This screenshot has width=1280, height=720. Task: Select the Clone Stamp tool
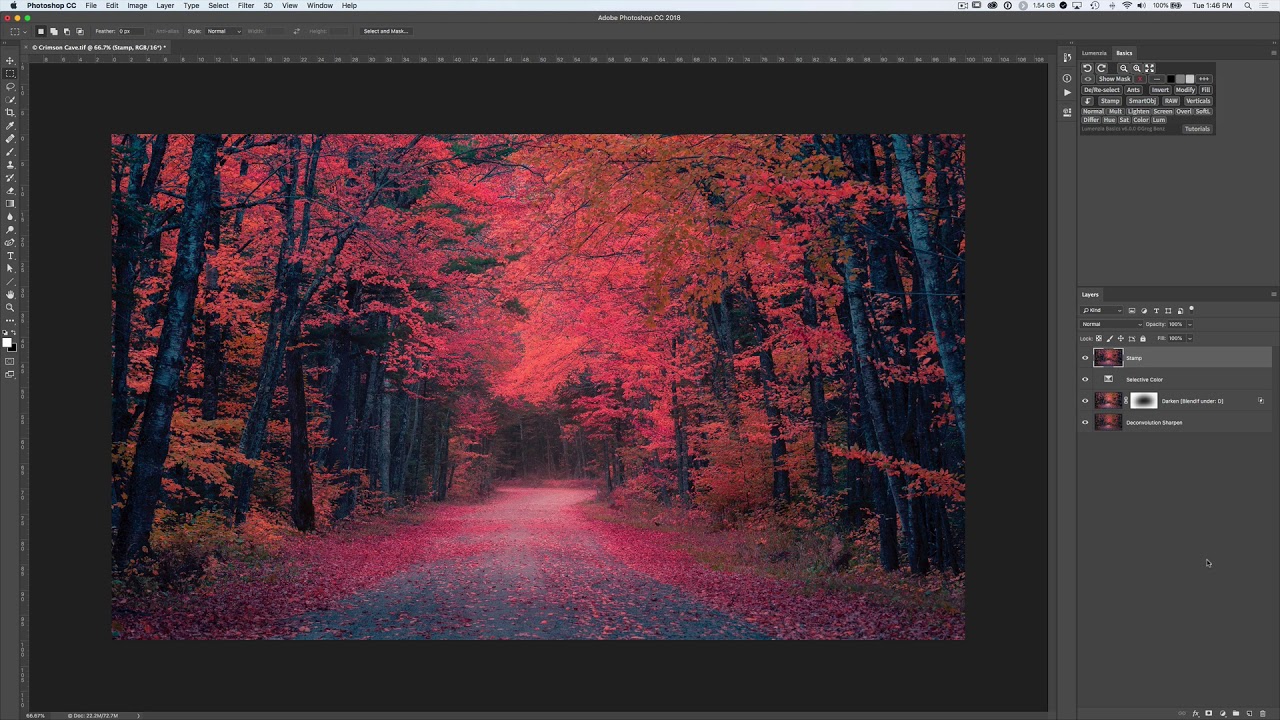coord(10,164)
